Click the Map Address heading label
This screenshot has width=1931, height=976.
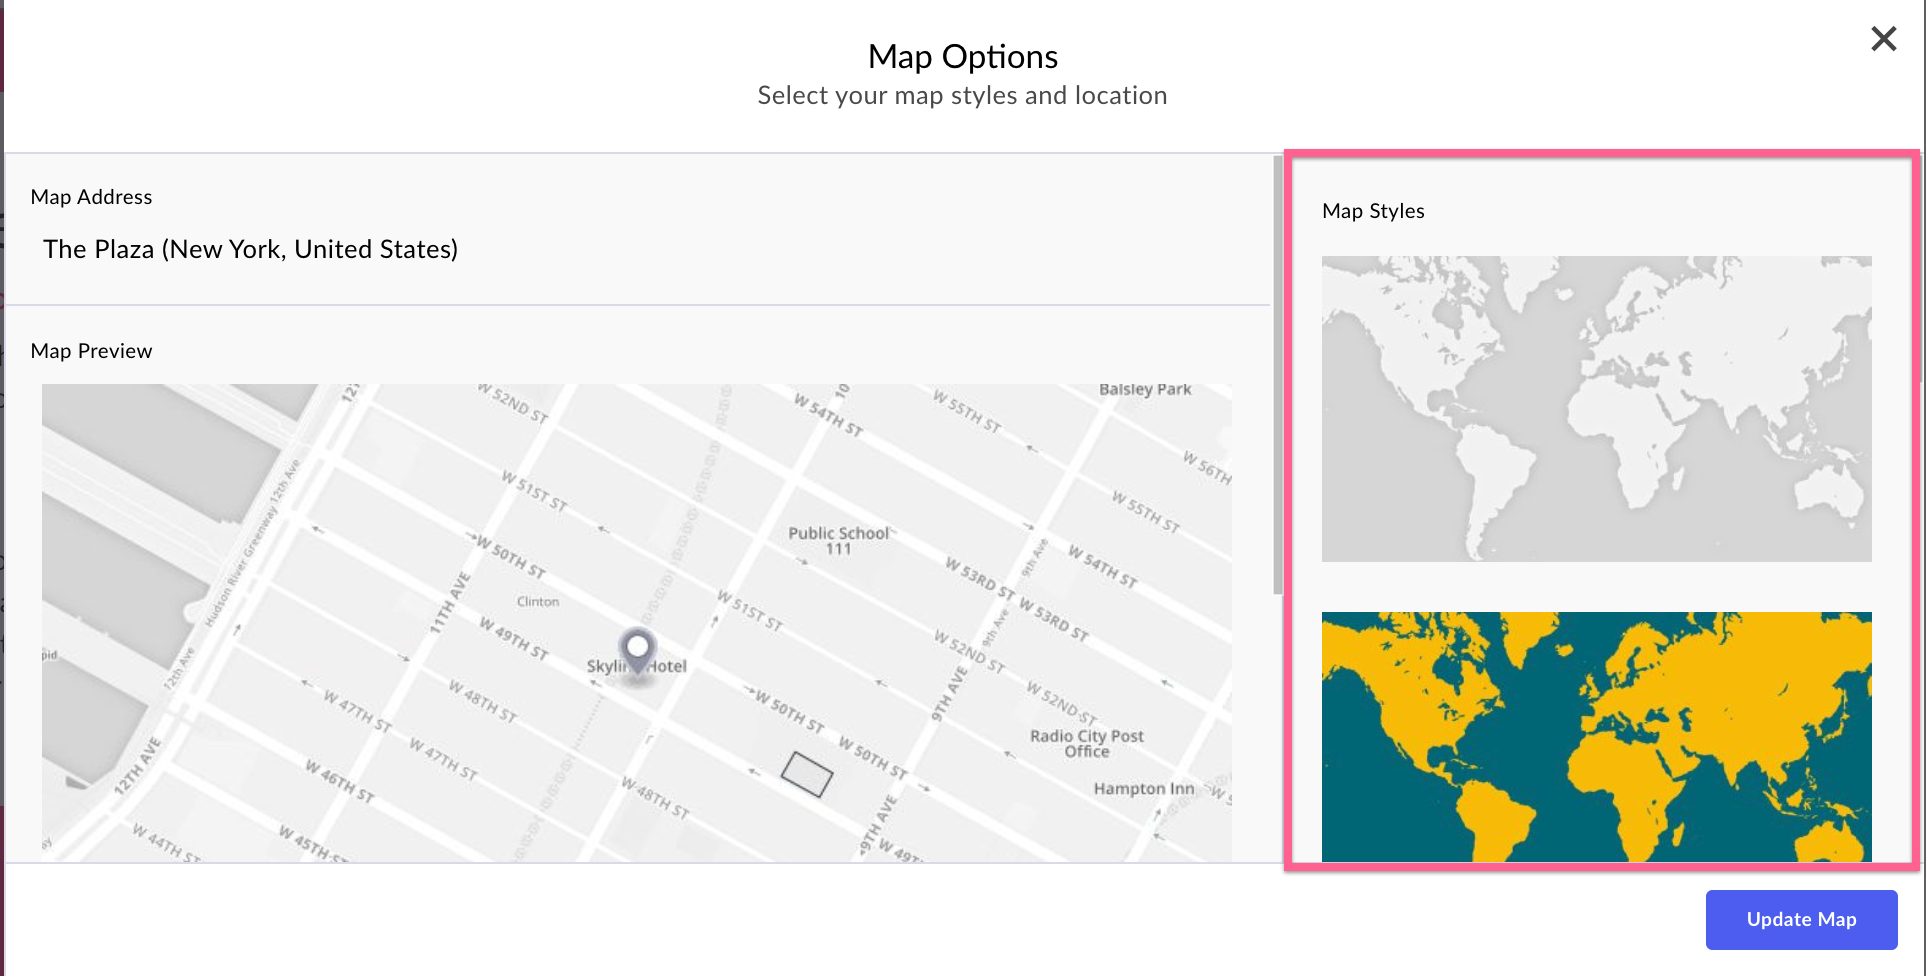[x=91, y=197]
